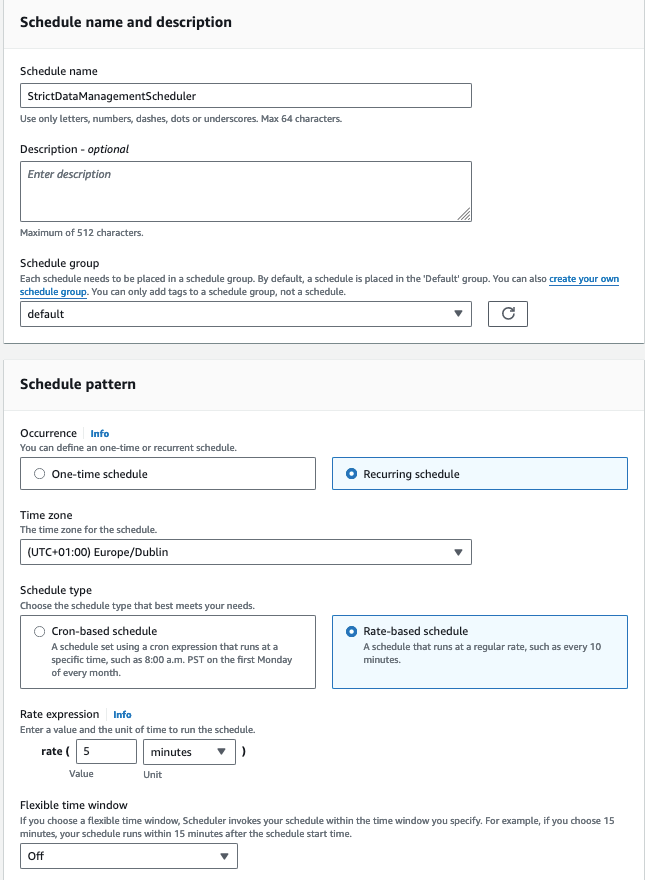Screen dimensions: 645x880
Task: Click the Flexible time window arrow icon
Action: tap(224, 856)
